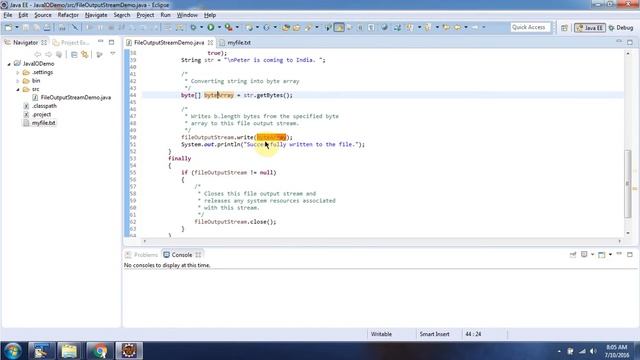Run the program with green Run button

click(211, 27)
